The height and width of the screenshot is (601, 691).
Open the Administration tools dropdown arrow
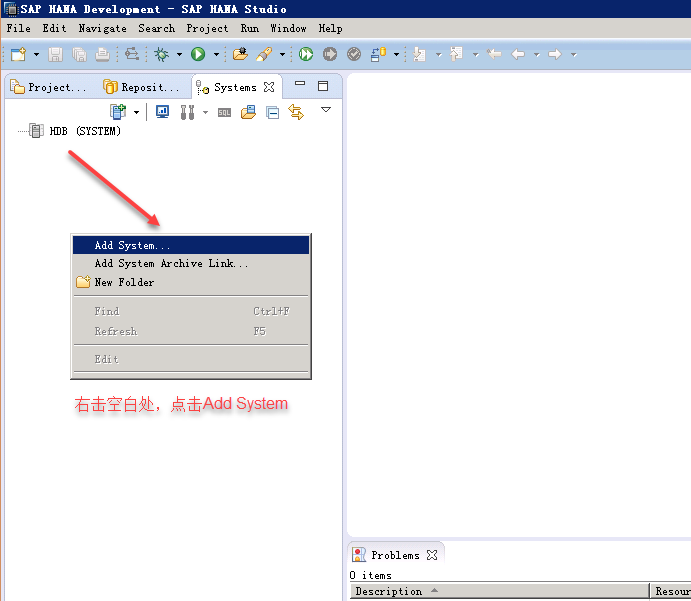tap(205, 112)
